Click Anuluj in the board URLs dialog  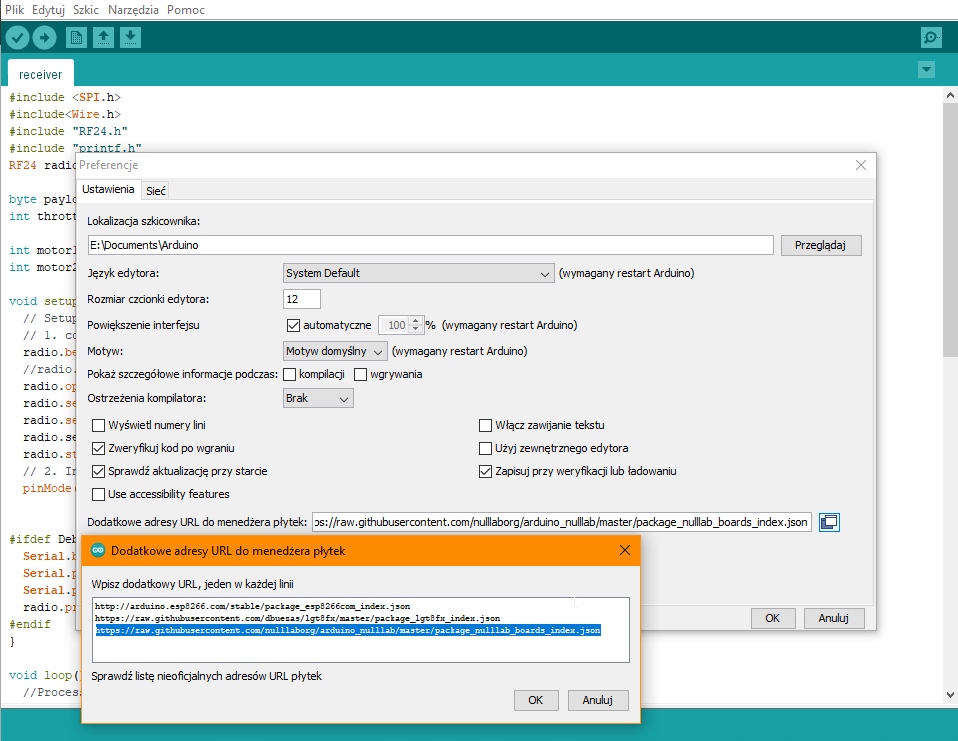pos(598,700)
